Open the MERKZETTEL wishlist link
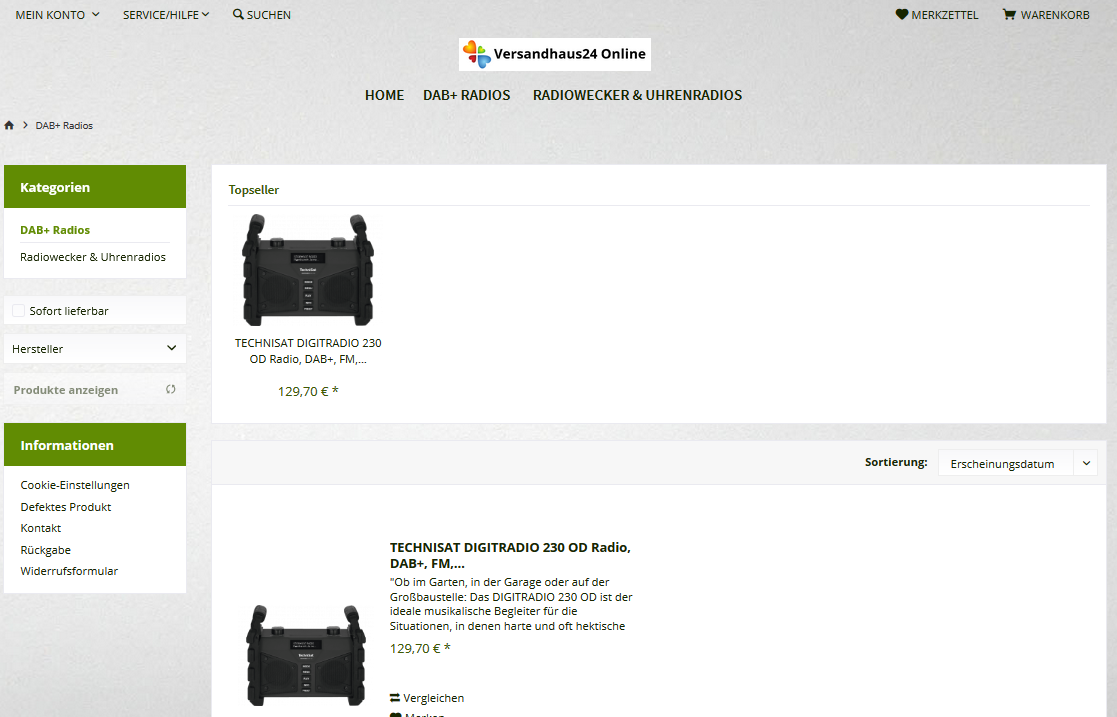1117x717 pixels. tap(937, 15)
